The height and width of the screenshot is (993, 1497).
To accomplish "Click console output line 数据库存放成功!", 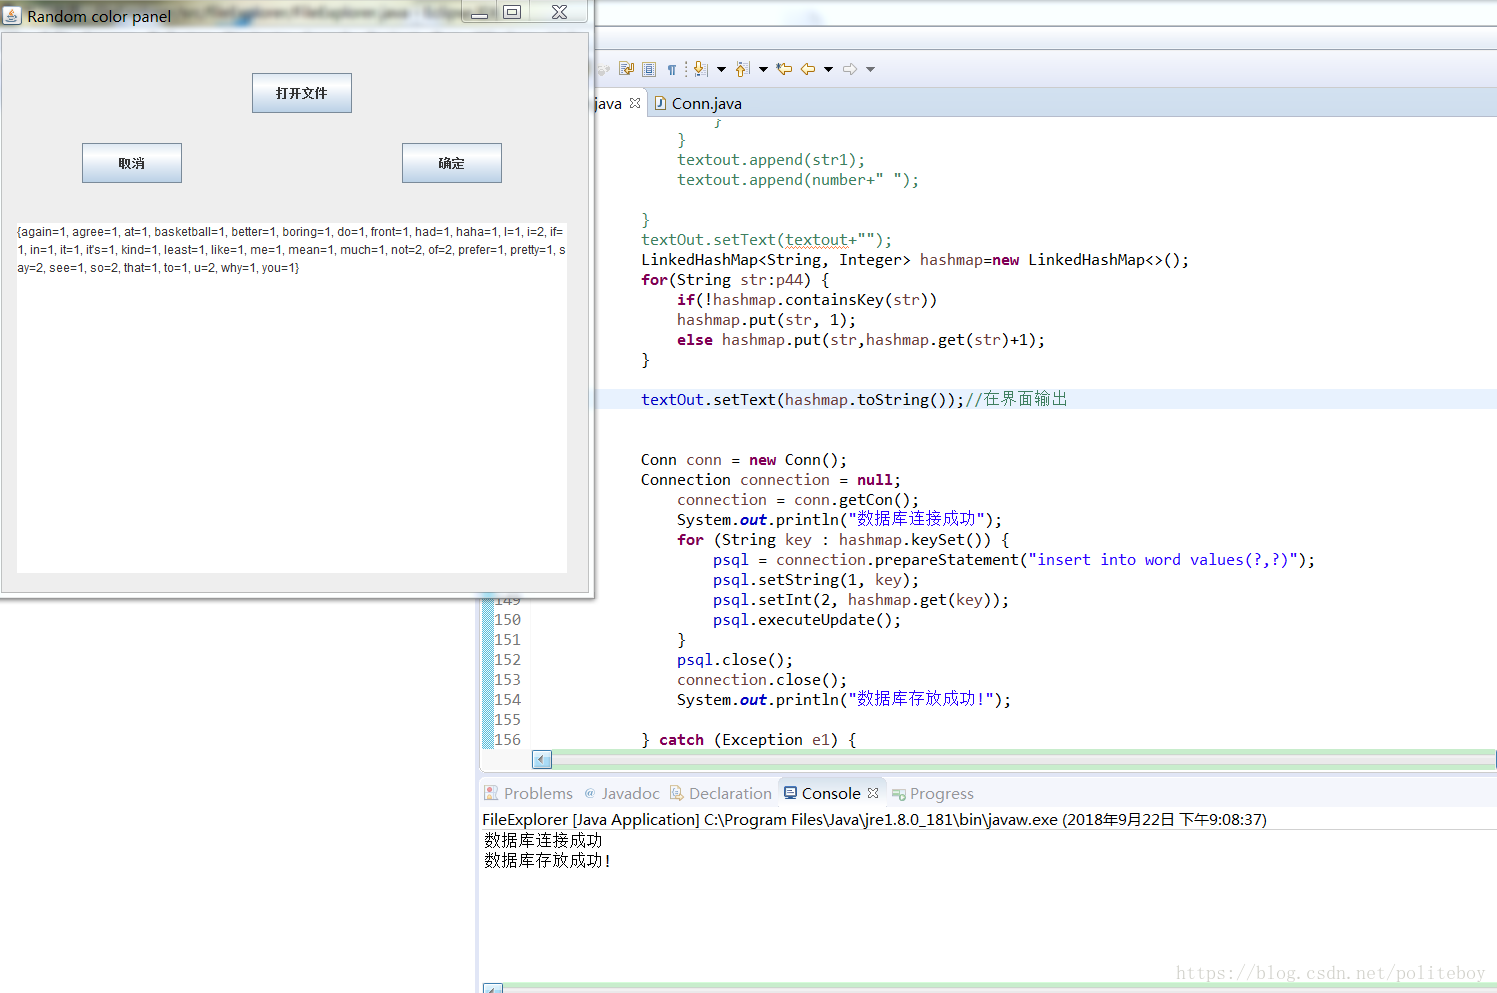I will pyautogui.click(x=547, y=860).
